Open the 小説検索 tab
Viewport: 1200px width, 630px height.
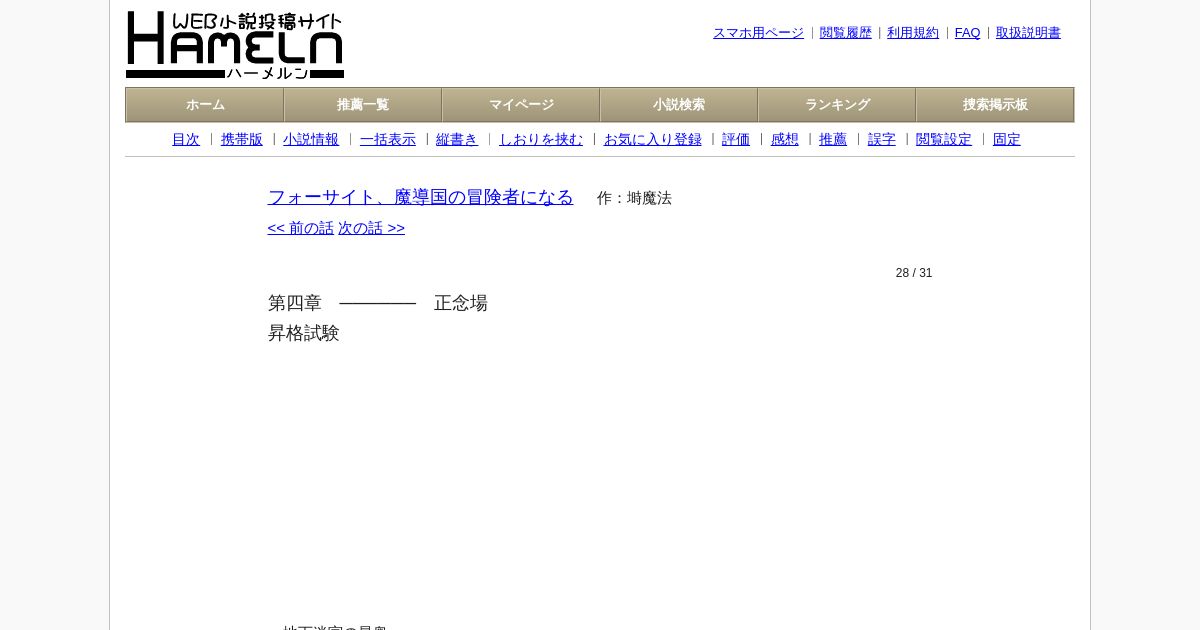click(x=679, y=105)
